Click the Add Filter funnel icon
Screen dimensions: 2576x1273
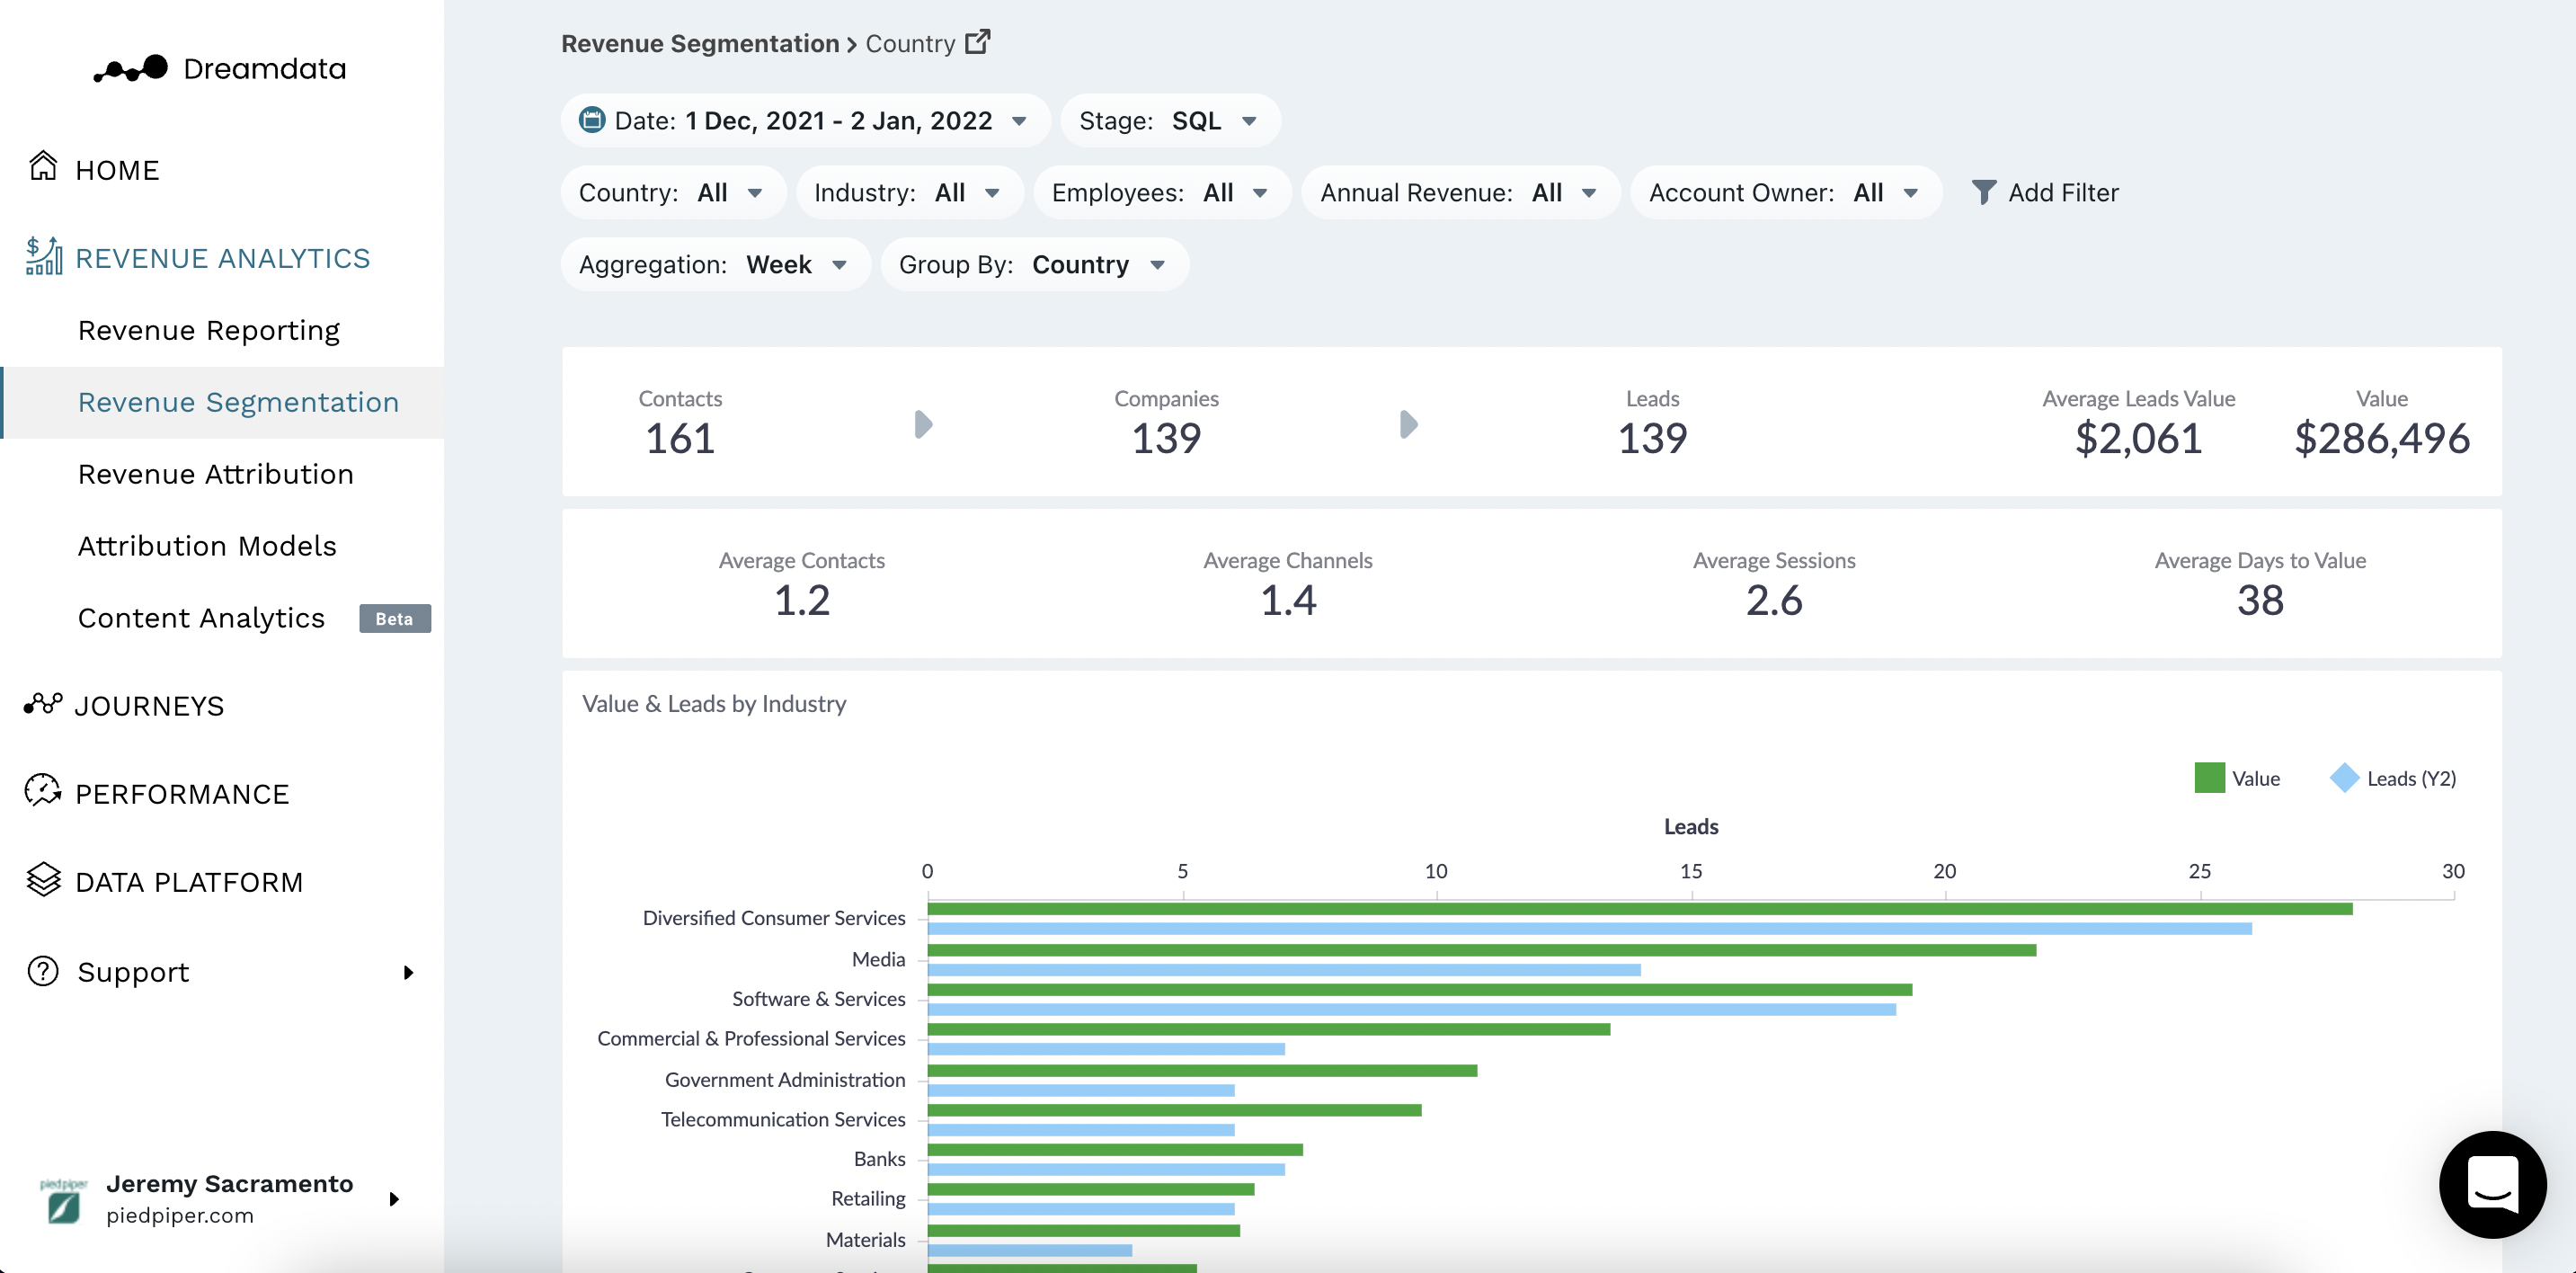tap(1983, 192)
